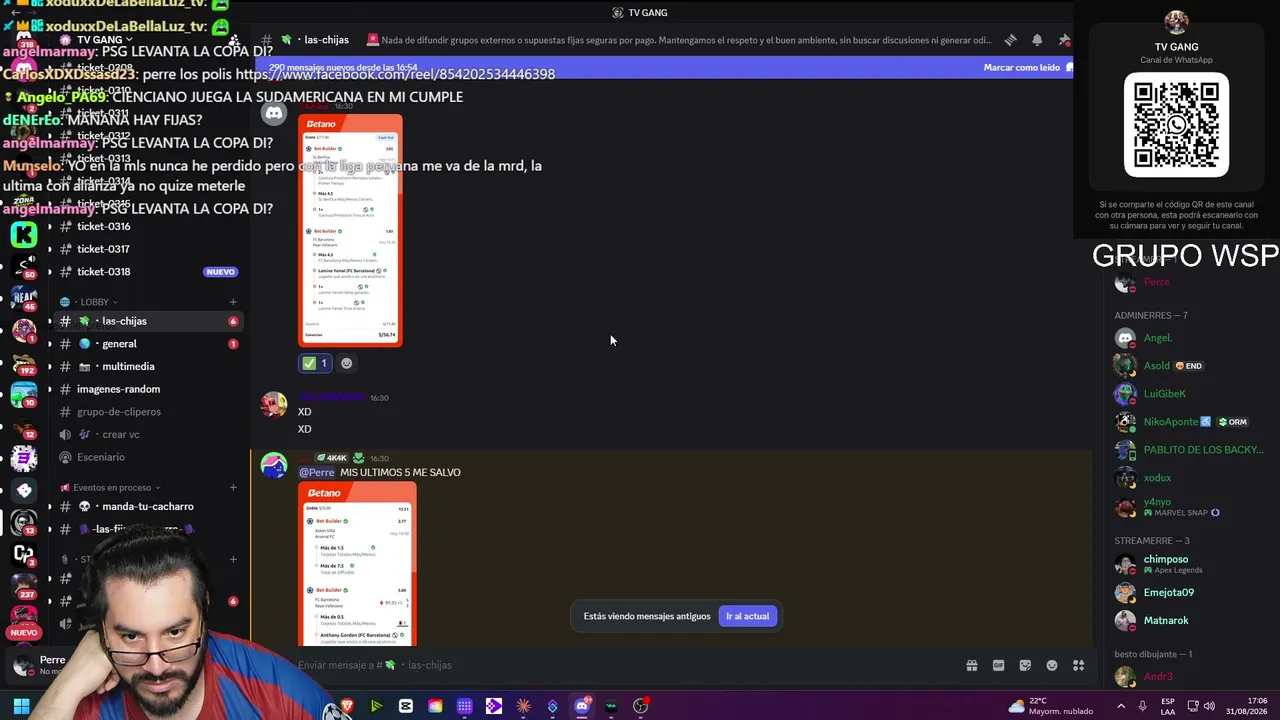Open the ticket-0318 channel
The height and width of the screenshot is (720, 1280).
pyautogui.click(x=148, y=272)
